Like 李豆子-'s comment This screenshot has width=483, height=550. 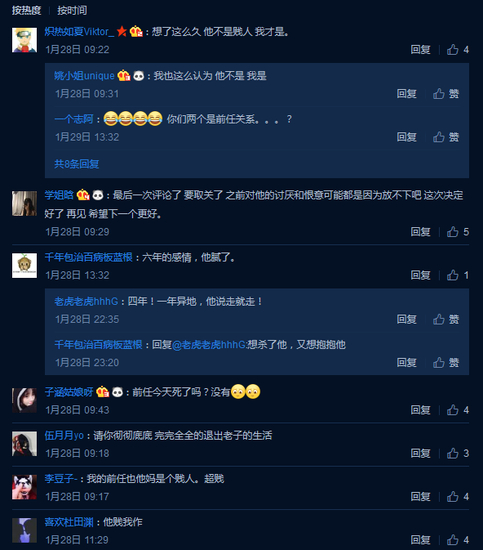tap(457, 497)
